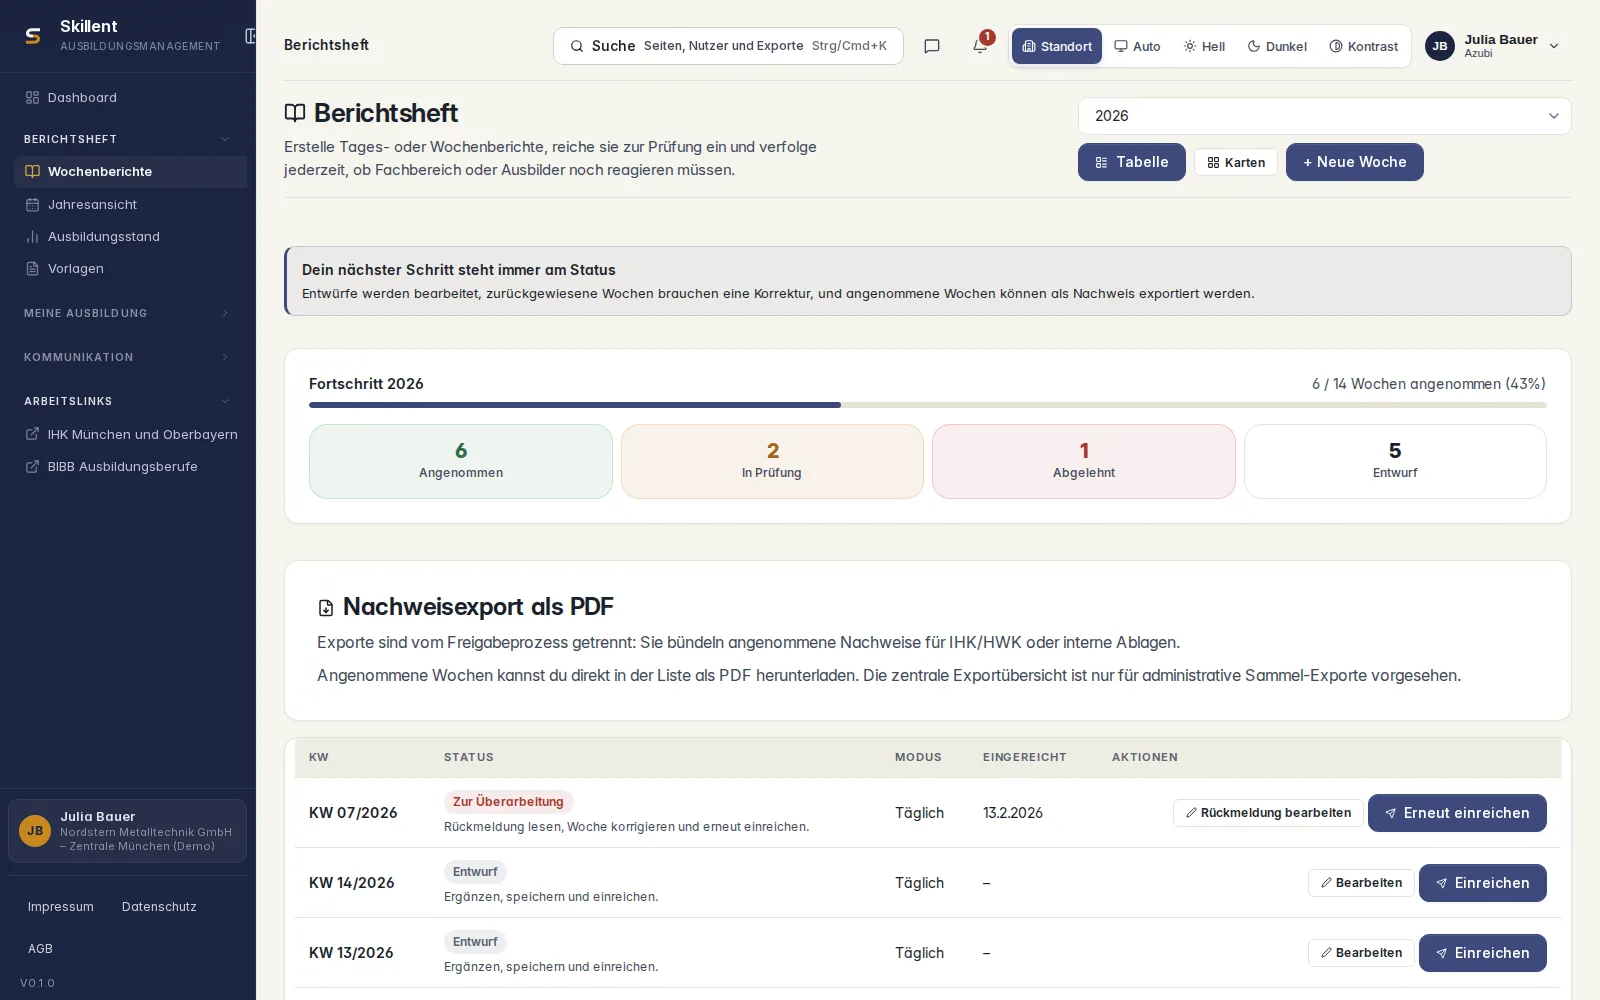Open the BIBB Ausbildungsberufe link

tap(130, 466)
